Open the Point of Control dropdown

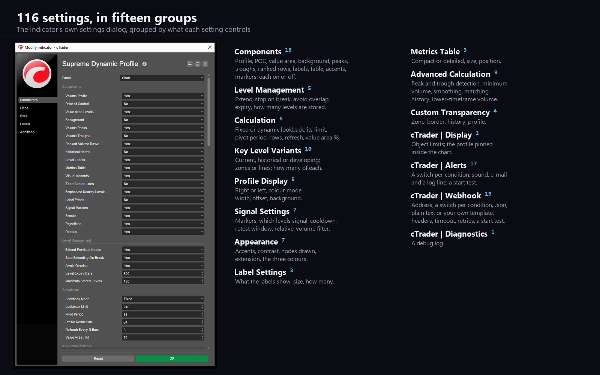pos(163,104)
